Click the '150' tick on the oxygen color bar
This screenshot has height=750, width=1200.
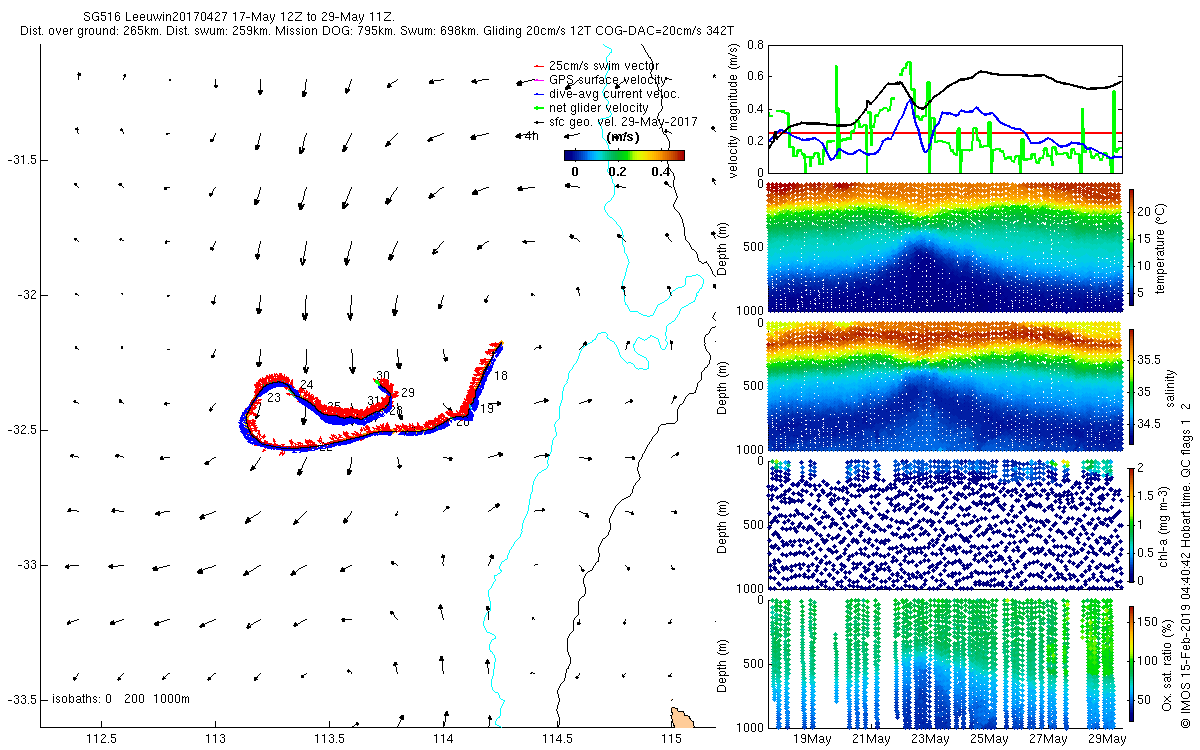[x=1149, y=622]
